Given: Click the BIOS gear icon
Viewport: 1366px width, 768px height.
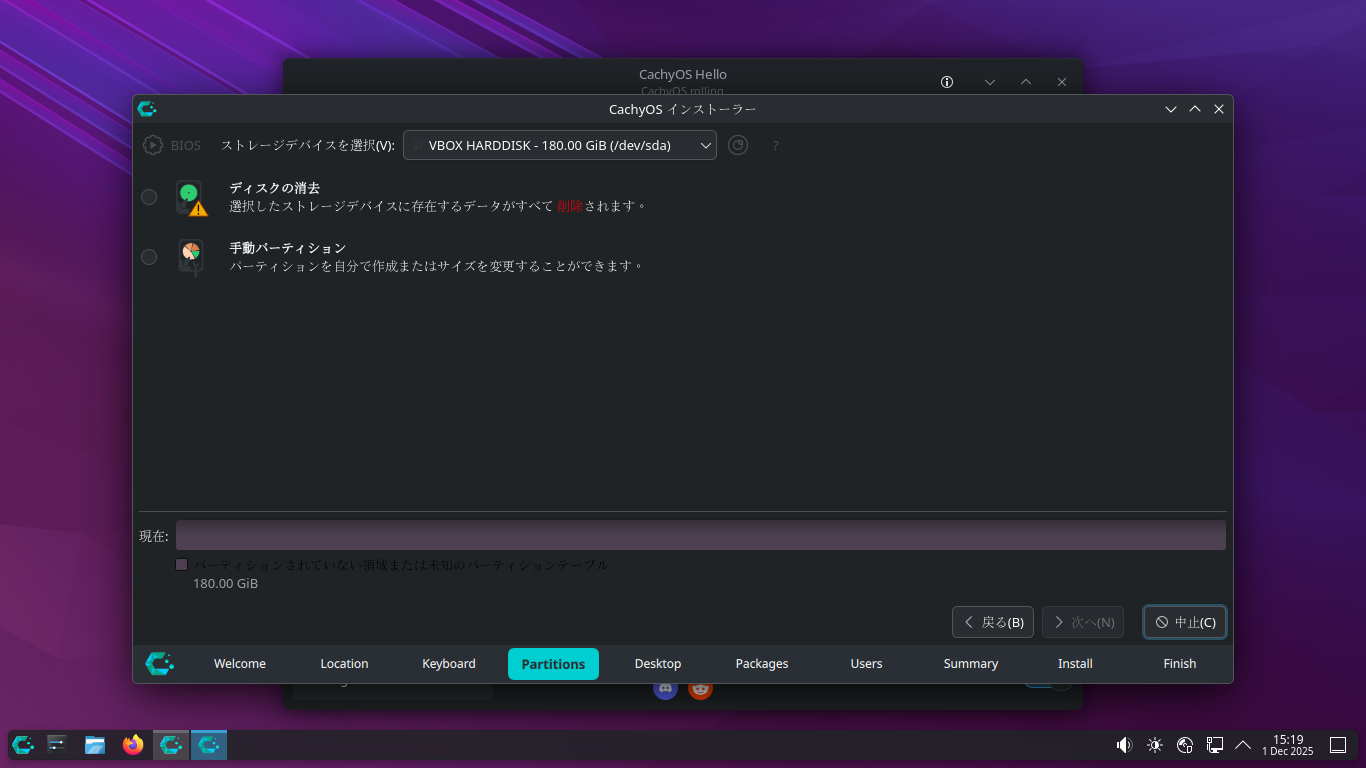Looking at the screenshot, I should pyautogui.click(x=152, y=145).
